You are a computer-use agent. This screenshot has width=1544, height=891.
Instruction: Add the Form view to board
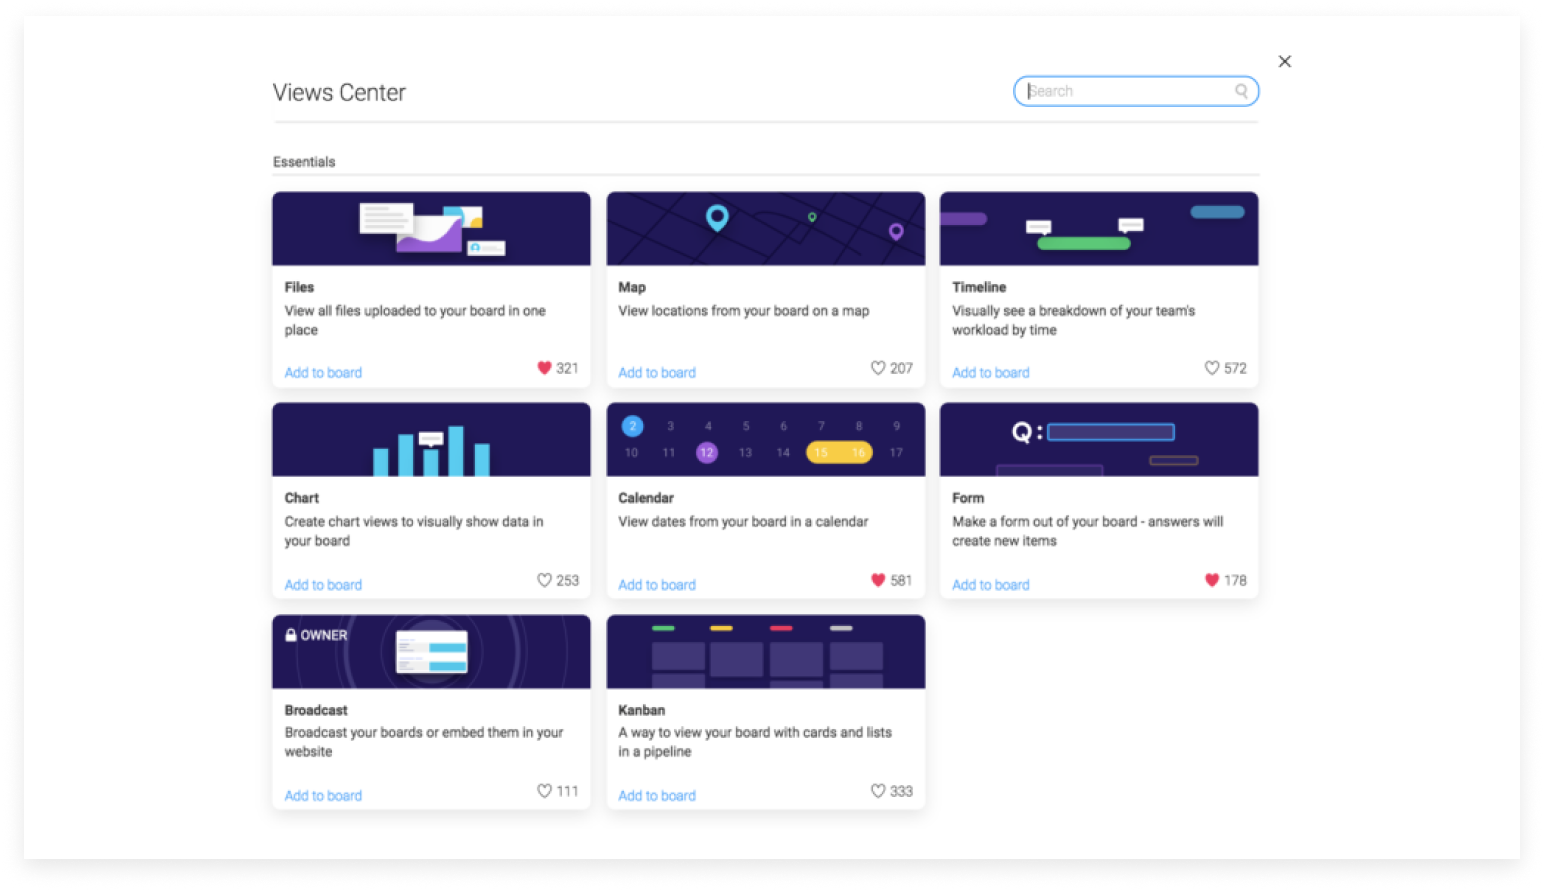[991, 585]
